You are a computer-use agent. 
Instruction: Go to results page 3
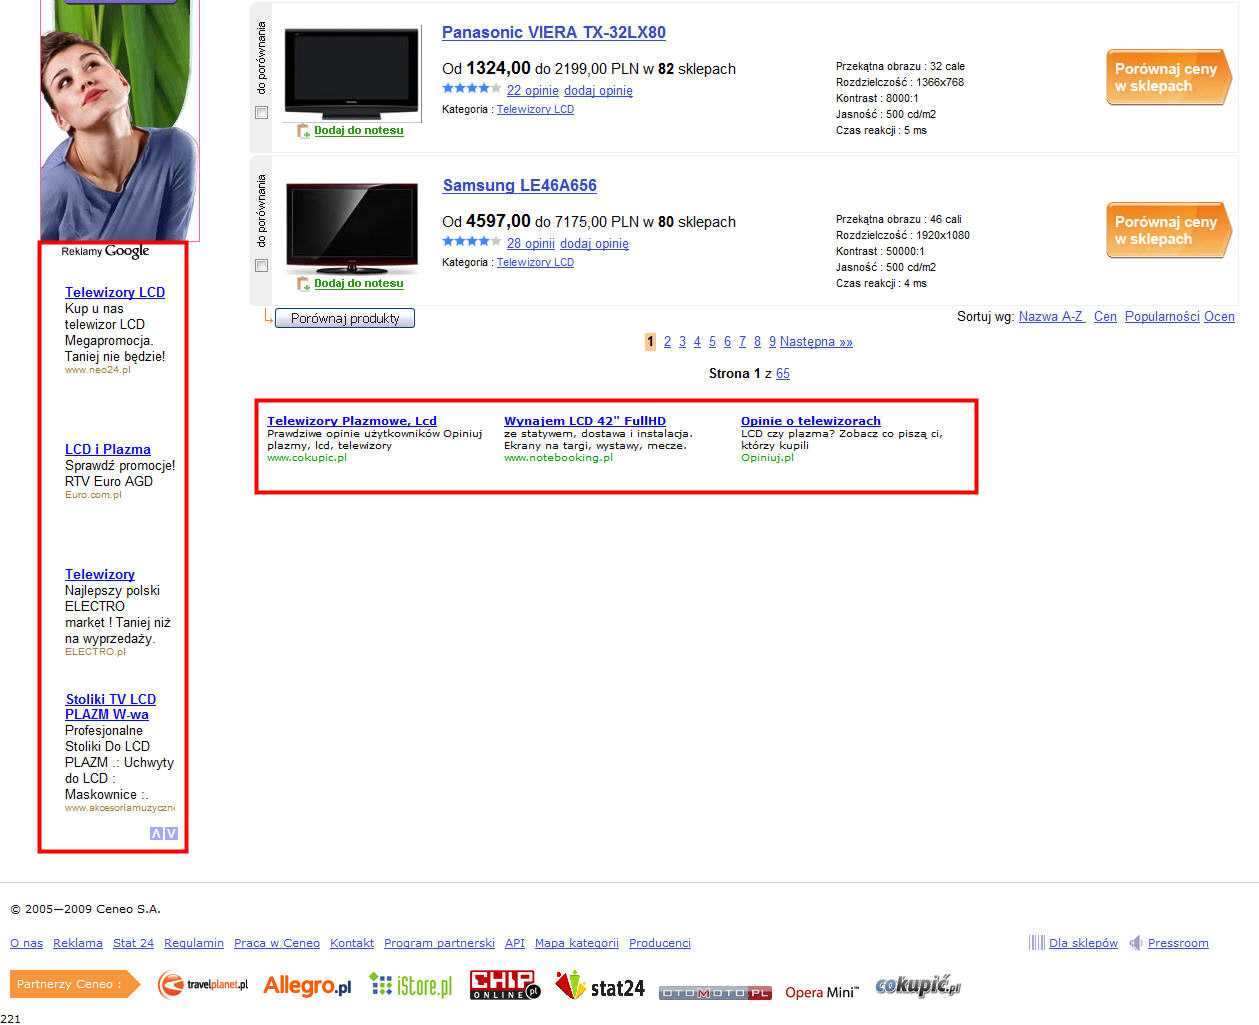pos(682,342)
